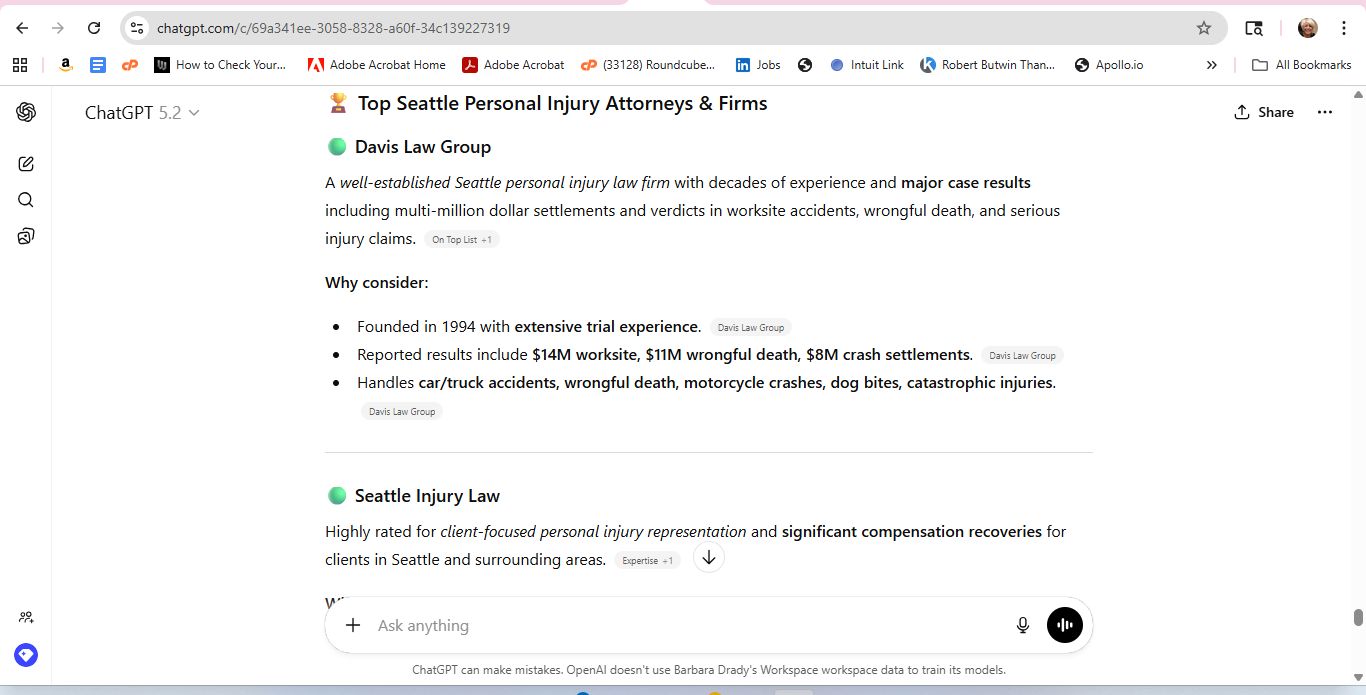Image resolution: width=1366 pixels, height=695 pixels.
Task: Open the Intuit Link bookmark
Action: click(866, 65)
